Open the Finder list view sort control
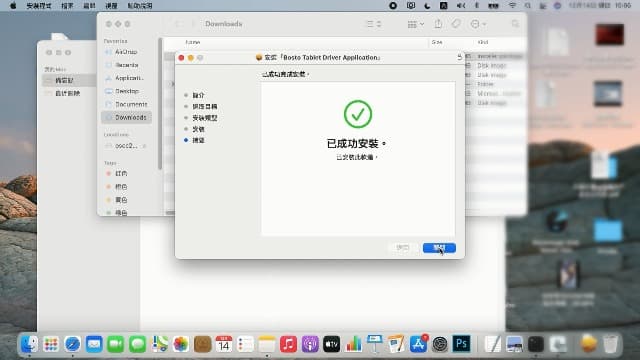This screenshot has width=640, height=360. [x=373, y=24]
